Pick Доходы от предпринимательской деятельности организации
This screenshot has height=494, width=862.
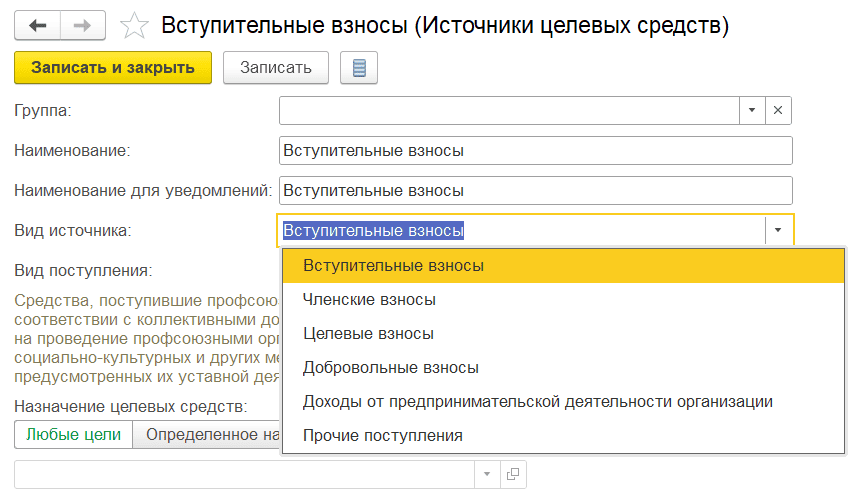[x=537, y=402]
